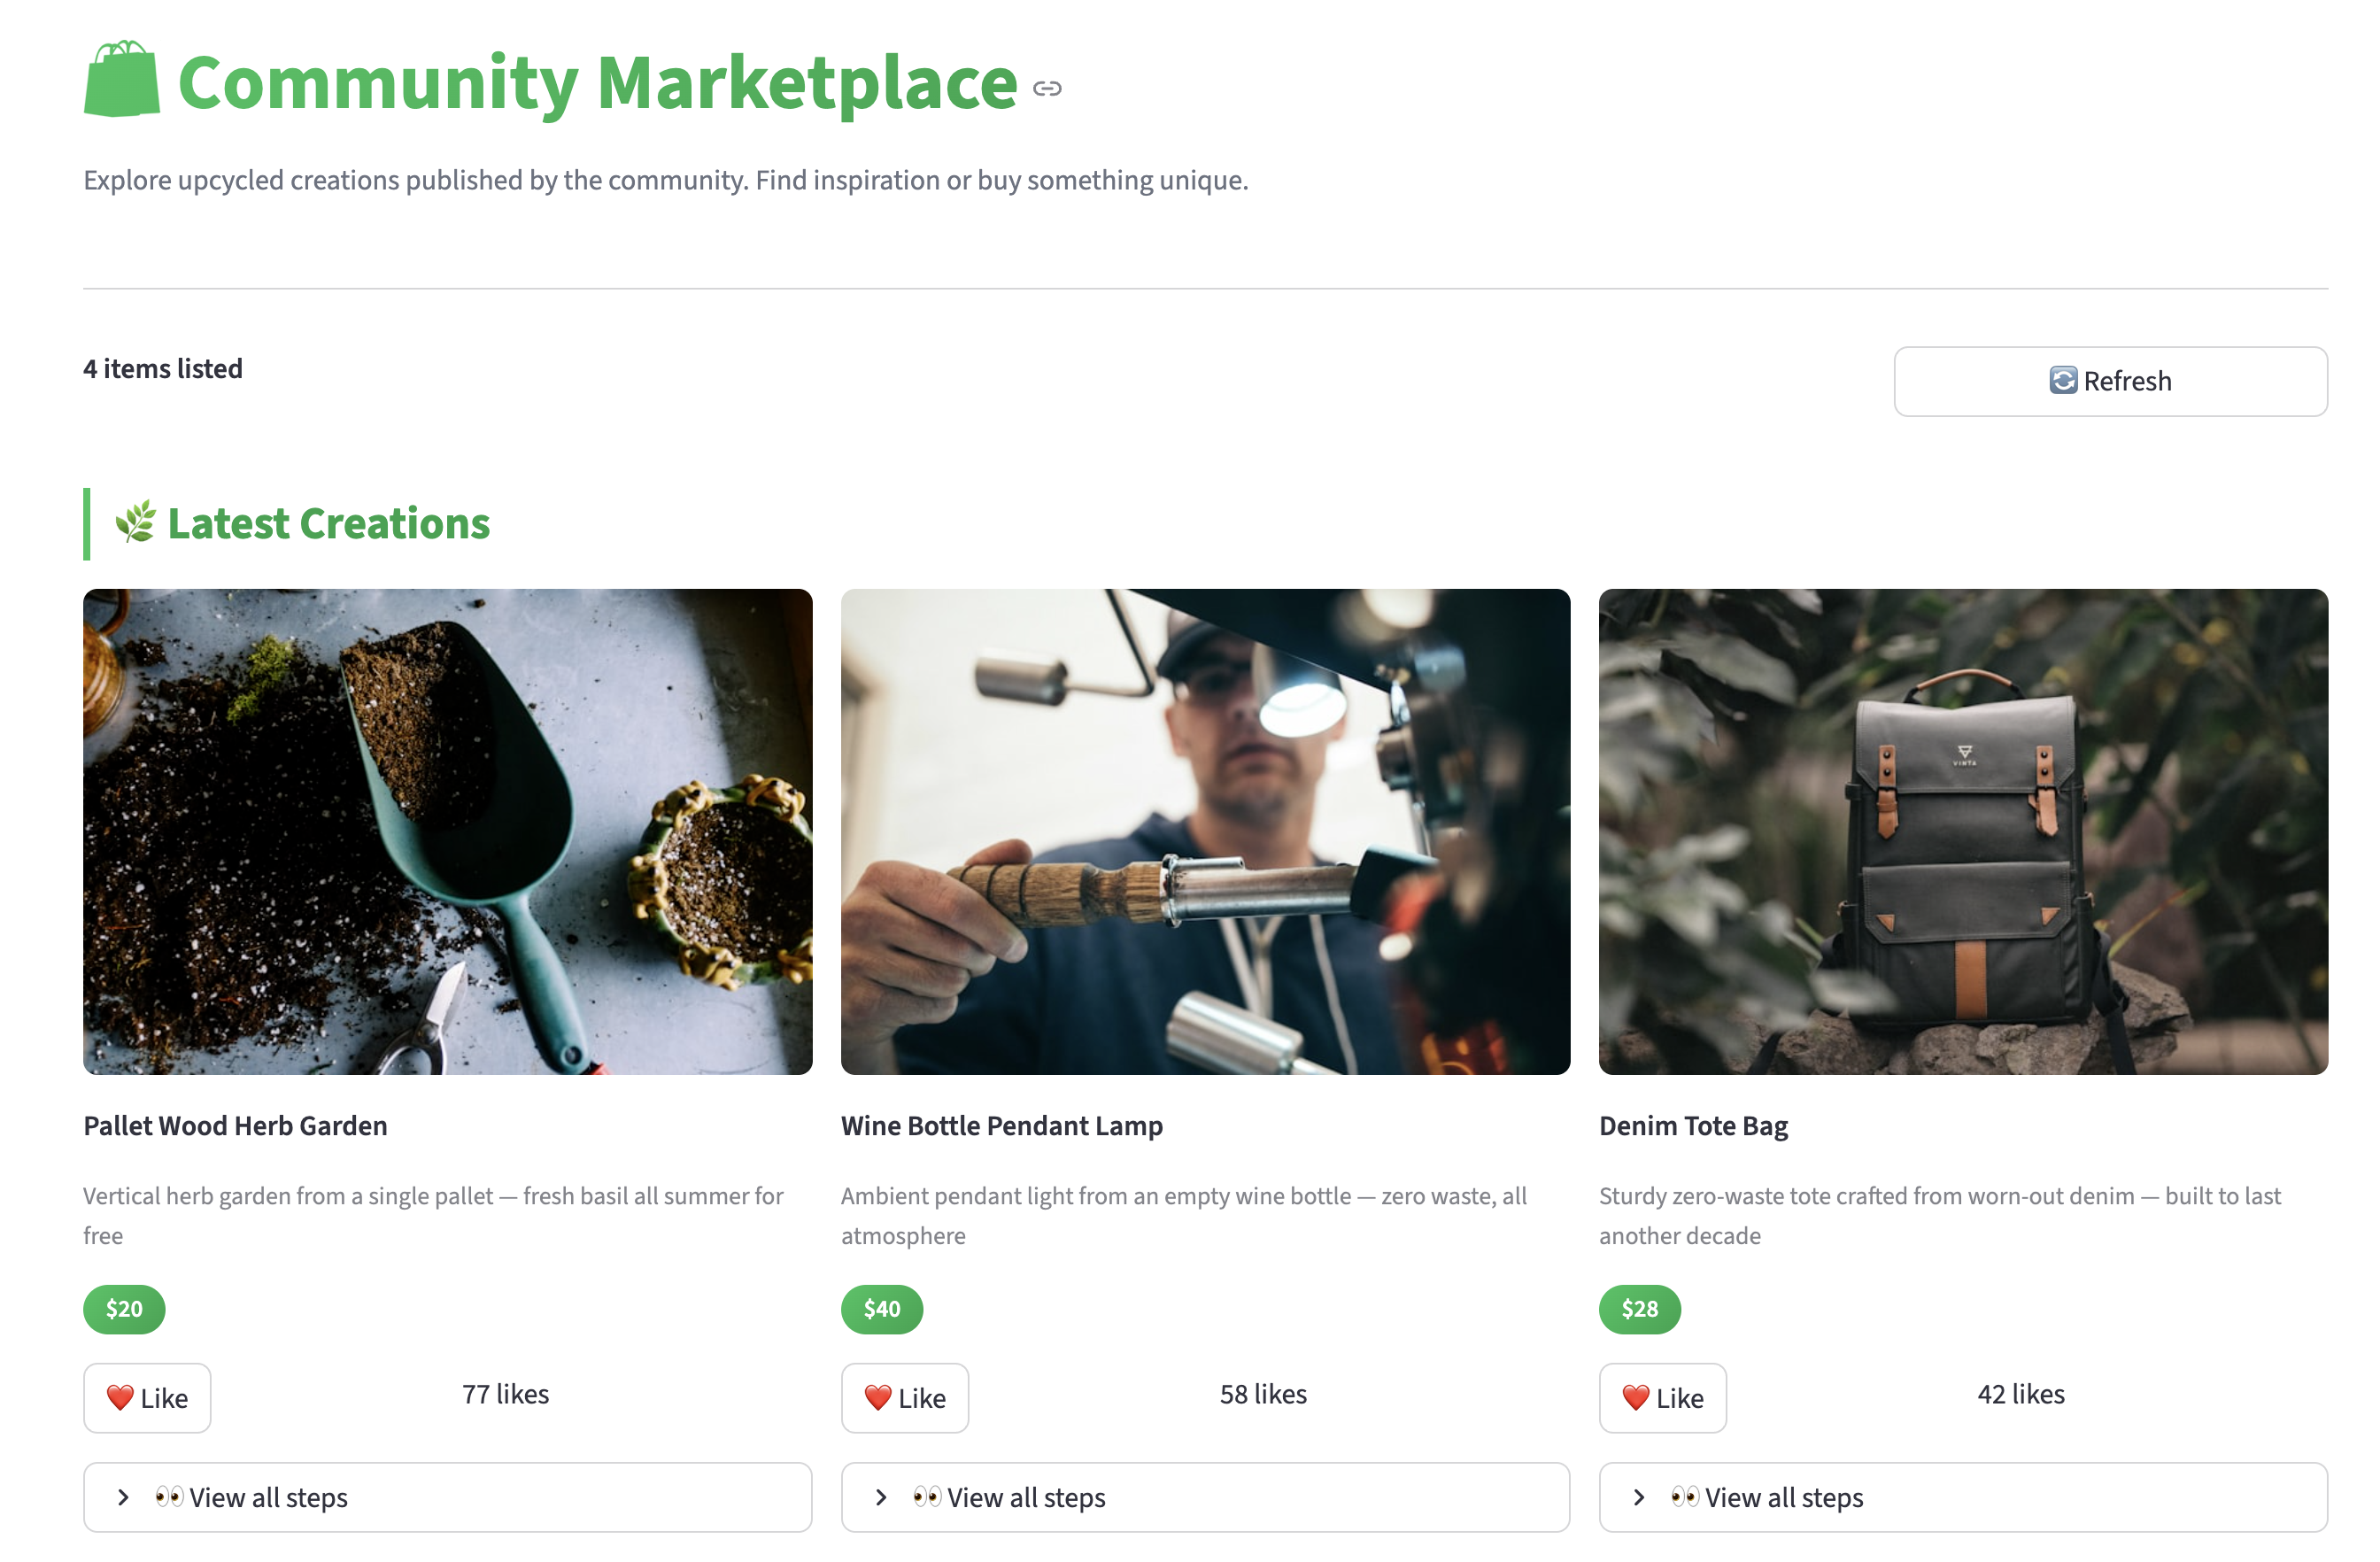Click the $20 price badge

(124, 1308)
